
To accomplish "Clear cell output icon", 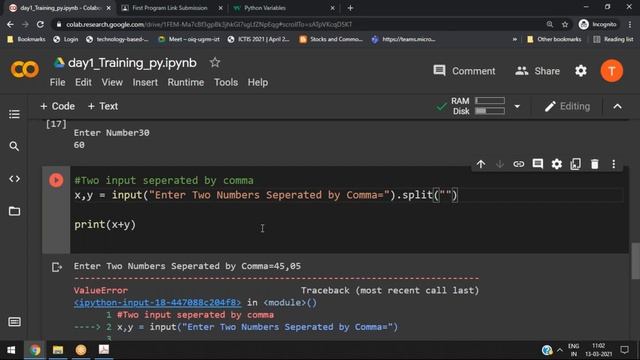I will click(57, 267).
